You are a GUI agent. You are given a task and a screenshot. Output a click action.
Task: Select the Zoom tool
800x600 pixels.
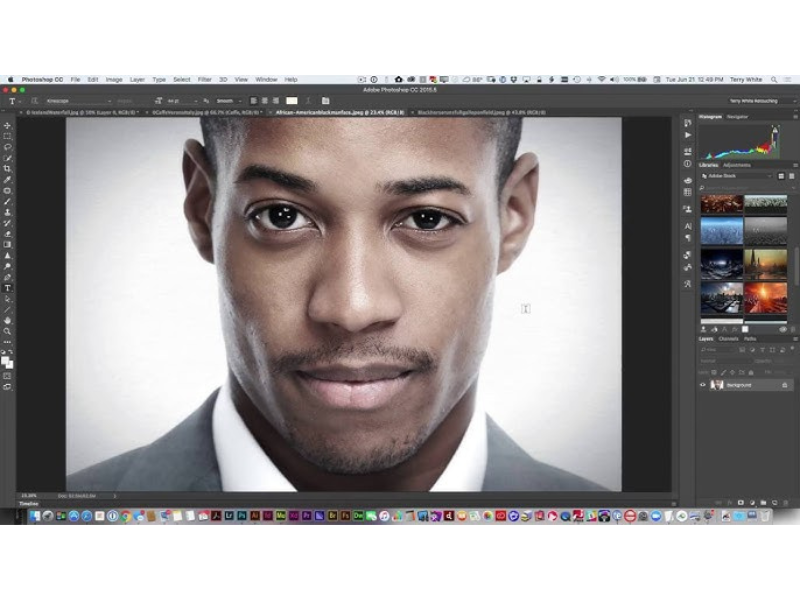pos(7,331)
